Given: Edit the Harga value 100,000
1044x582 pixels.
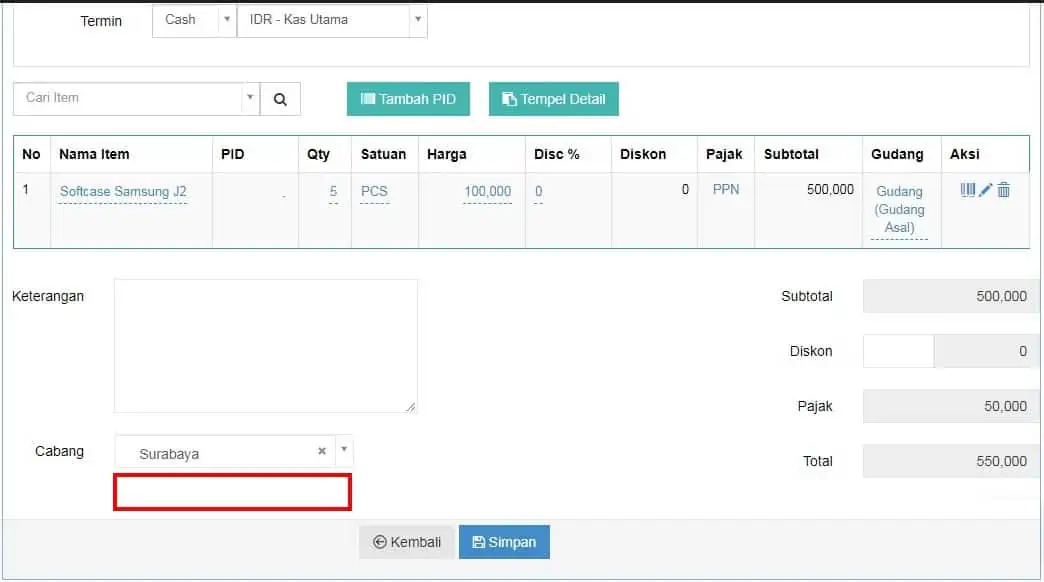Looking at the screenshot, I should (487, 192).
